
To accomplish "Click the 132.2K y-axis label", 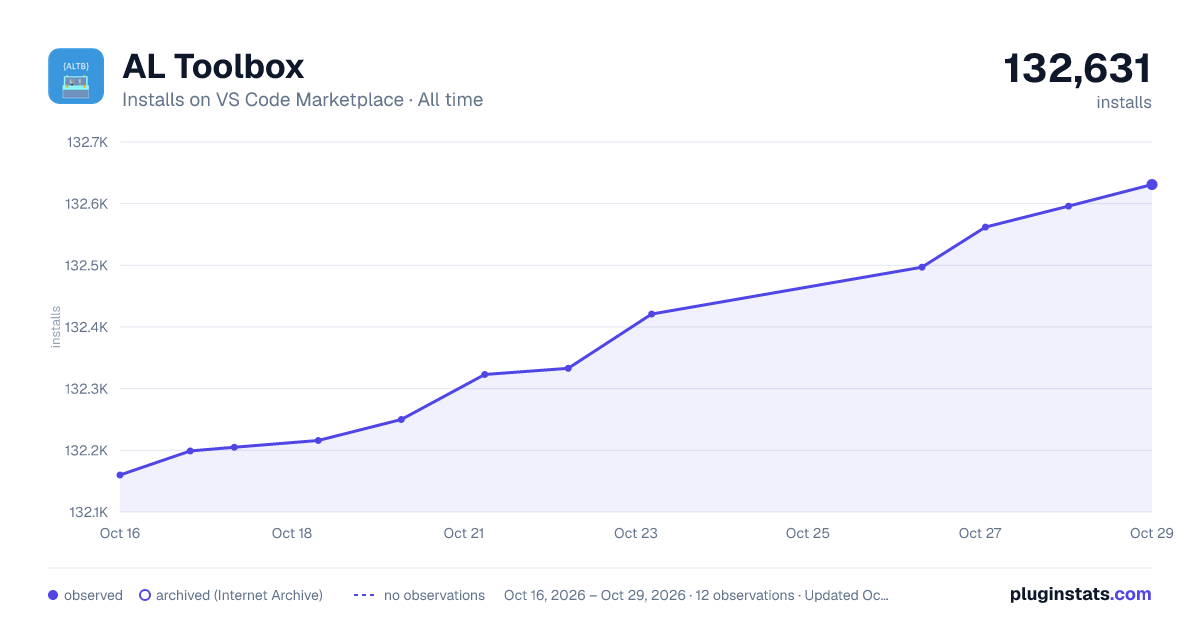I will (x=87, y=451).
